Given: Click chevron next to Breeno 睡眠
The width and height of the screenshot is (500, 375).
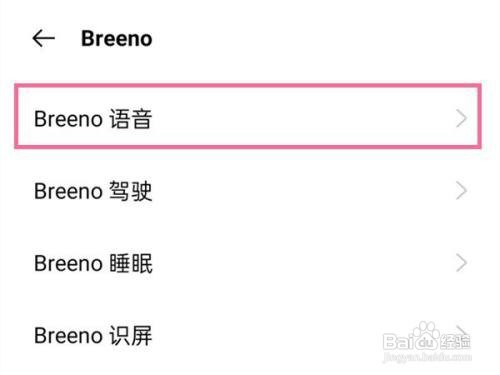Looking at the screenshot, I should (461, 263).
